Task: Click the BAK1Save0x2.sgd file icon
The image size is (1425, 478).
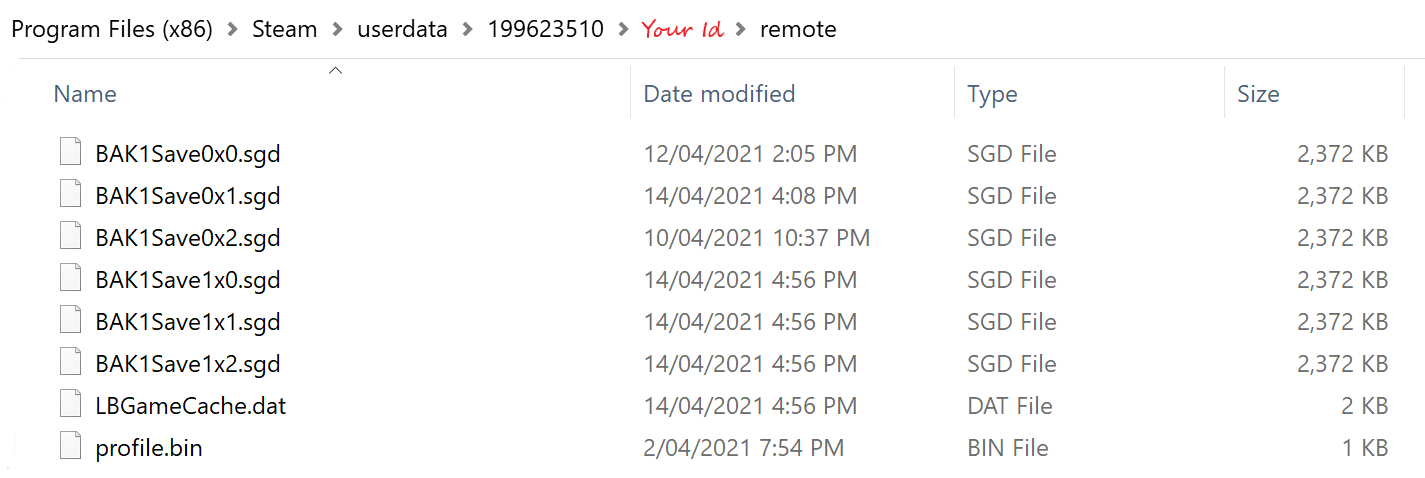Action: [x=70, y=238]
